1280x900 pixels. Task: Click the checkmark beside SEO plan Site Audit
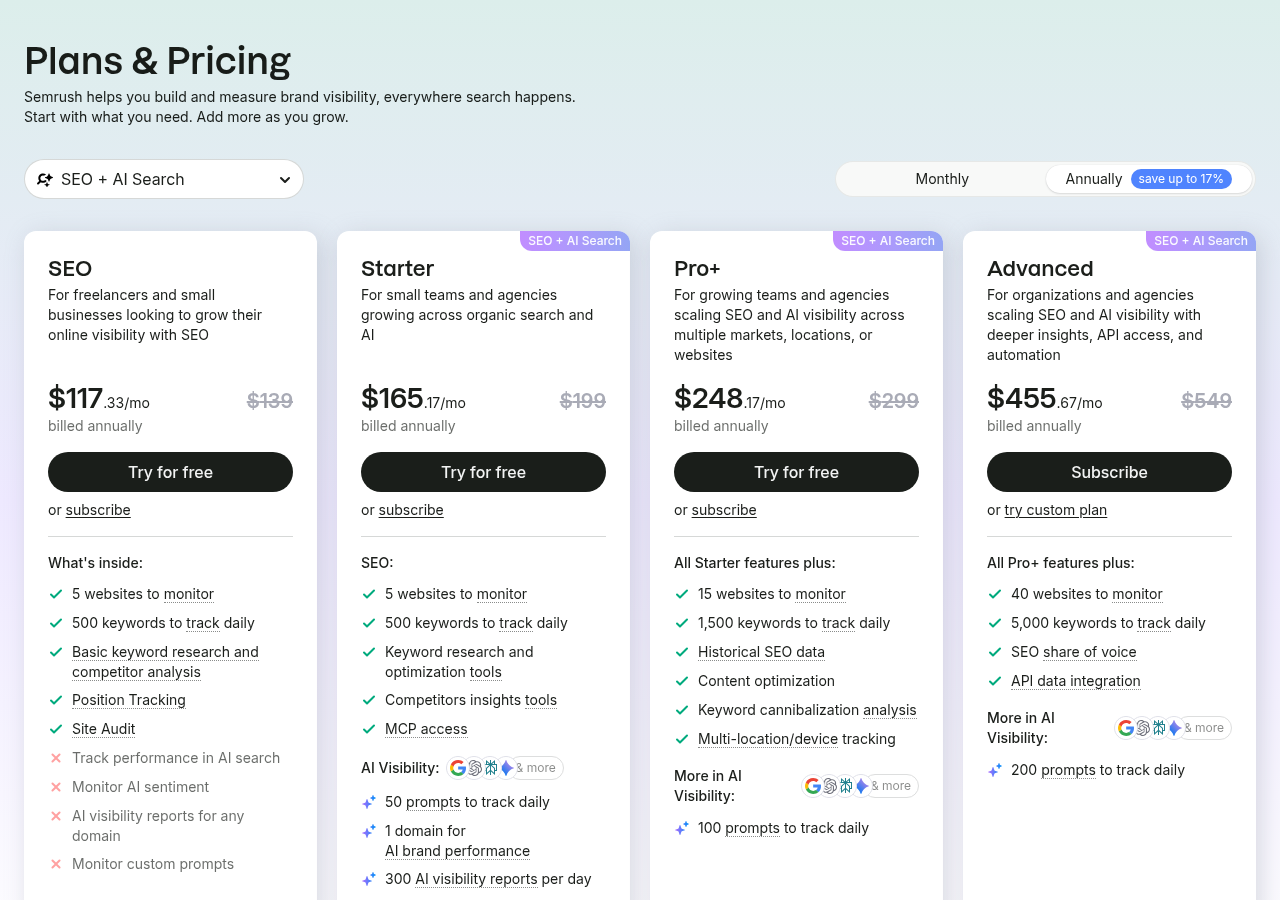click(x=56, y=729)
